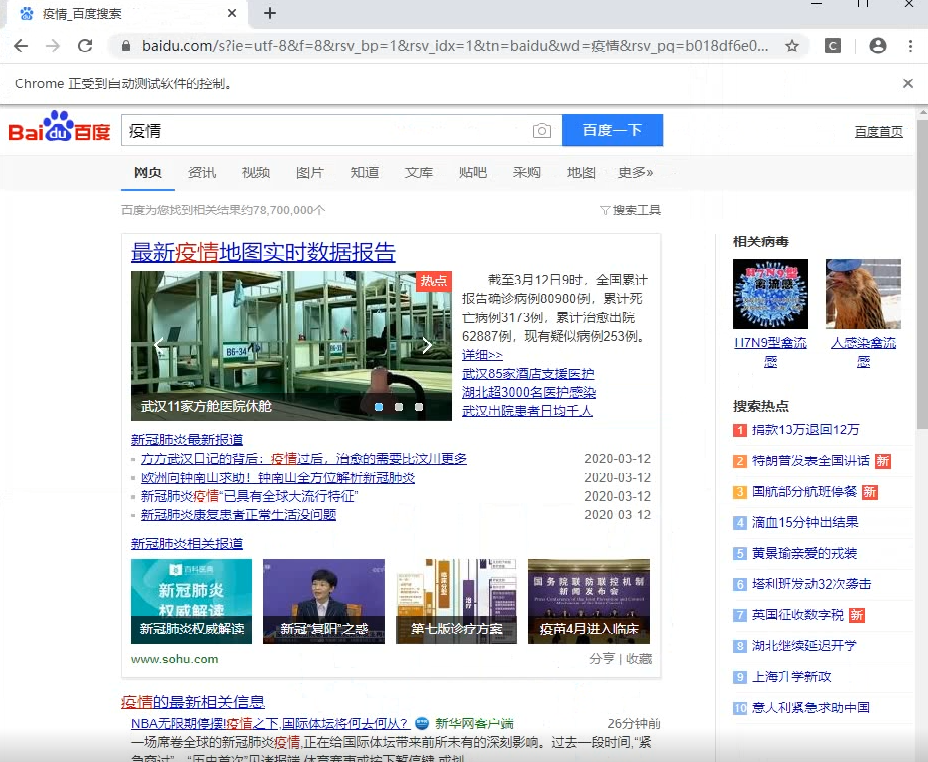
Task: Switch to the 贴吧 tab
Action: coord(473,173)
